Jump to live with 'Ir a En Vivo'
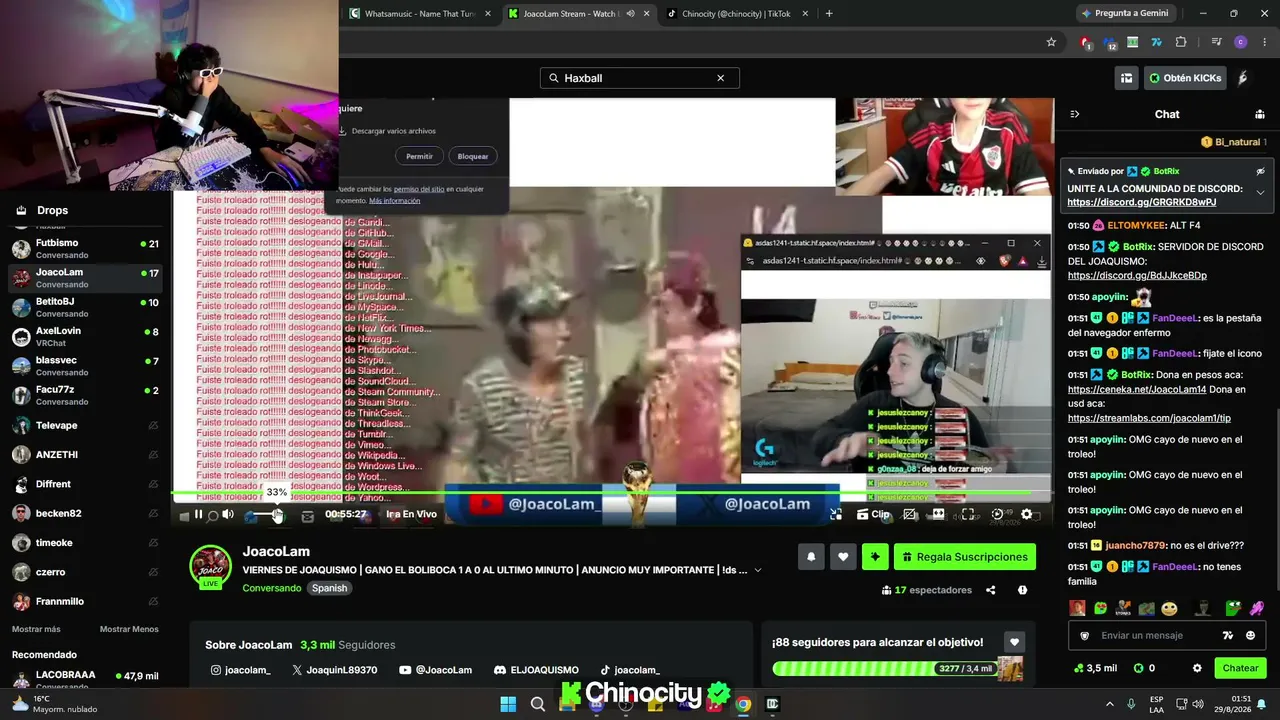Image resolution: width=1280 pixels, height=720 pixels. [x=411, y=514]
